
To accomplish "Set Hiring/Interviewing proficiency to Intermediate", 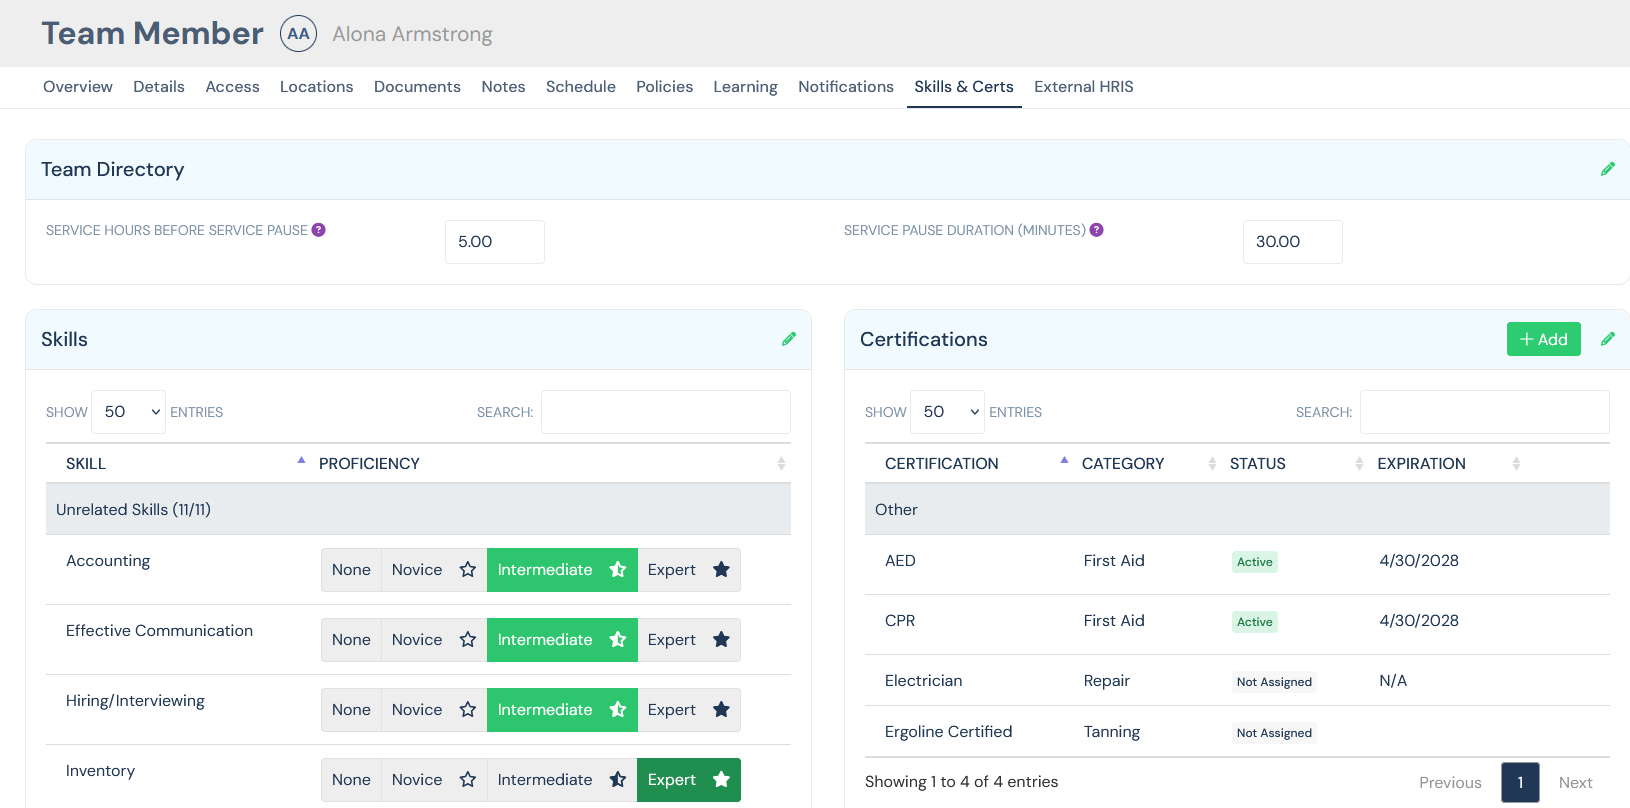I will (561, 710).
